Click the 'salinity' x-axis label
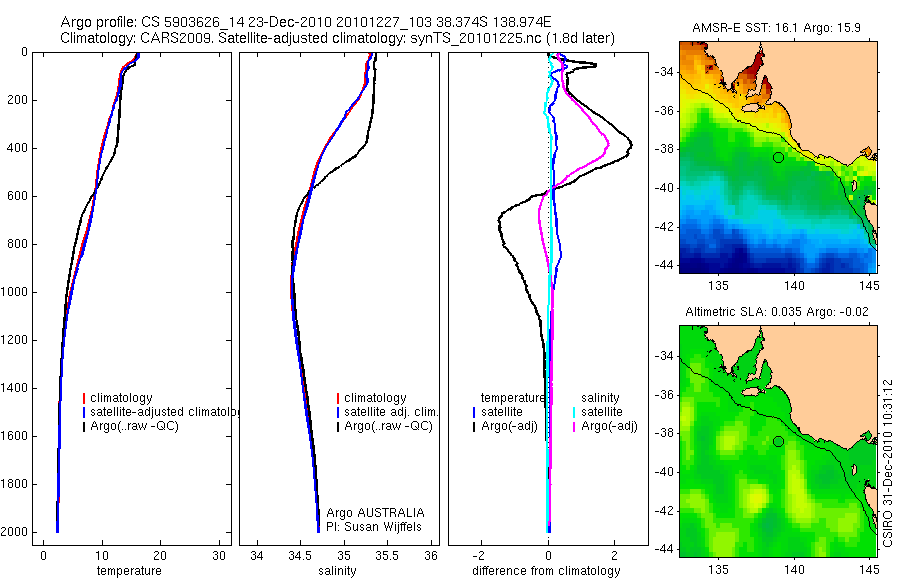Image resolution: width=900 pixels, height=580 pixels. (338, 571)
